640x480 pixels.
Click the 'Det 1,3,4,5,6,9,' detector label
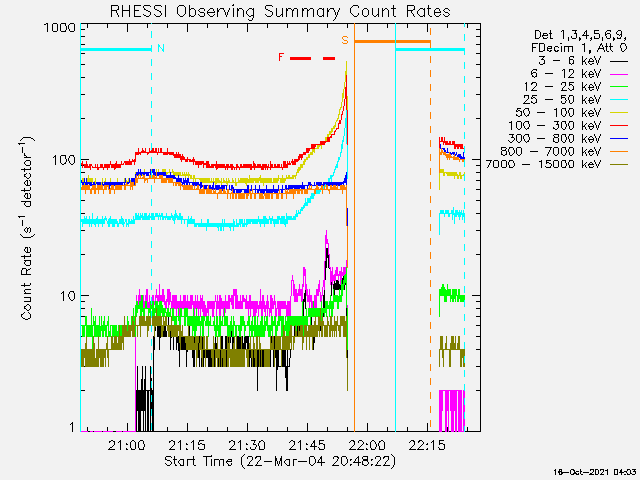pos(580,36)
